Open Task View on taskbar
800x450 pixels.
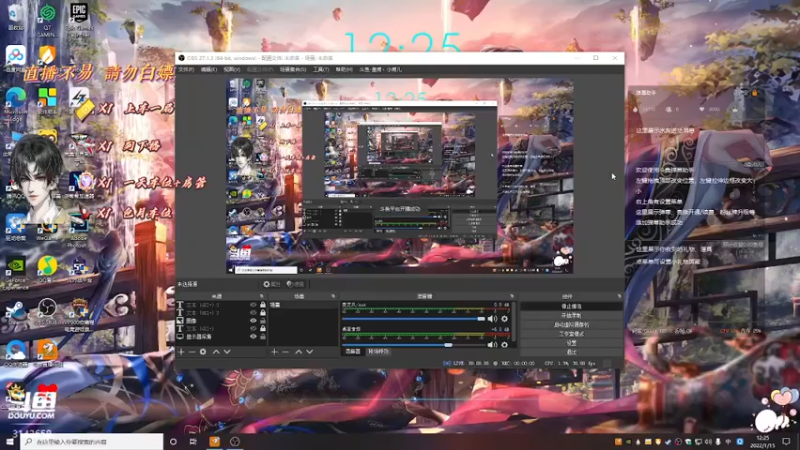pyautogui.click(x=193, y=442)
